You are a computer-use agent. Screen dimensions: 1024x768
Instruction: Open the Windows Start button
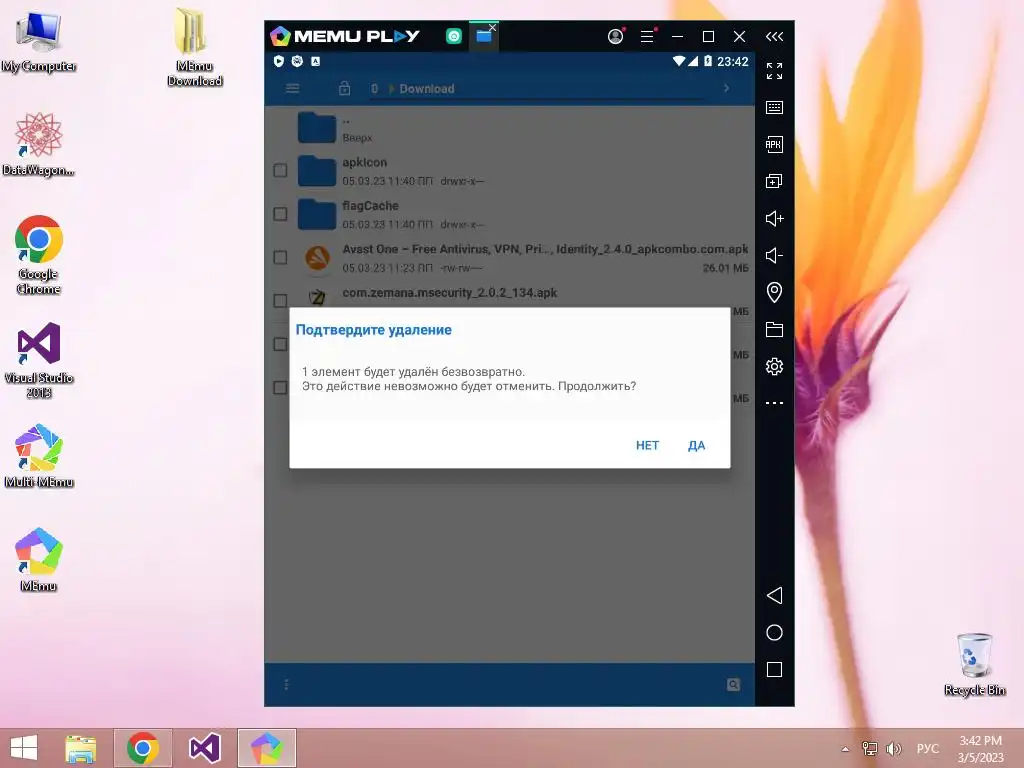pyautogui.click(x=24, y=748)
